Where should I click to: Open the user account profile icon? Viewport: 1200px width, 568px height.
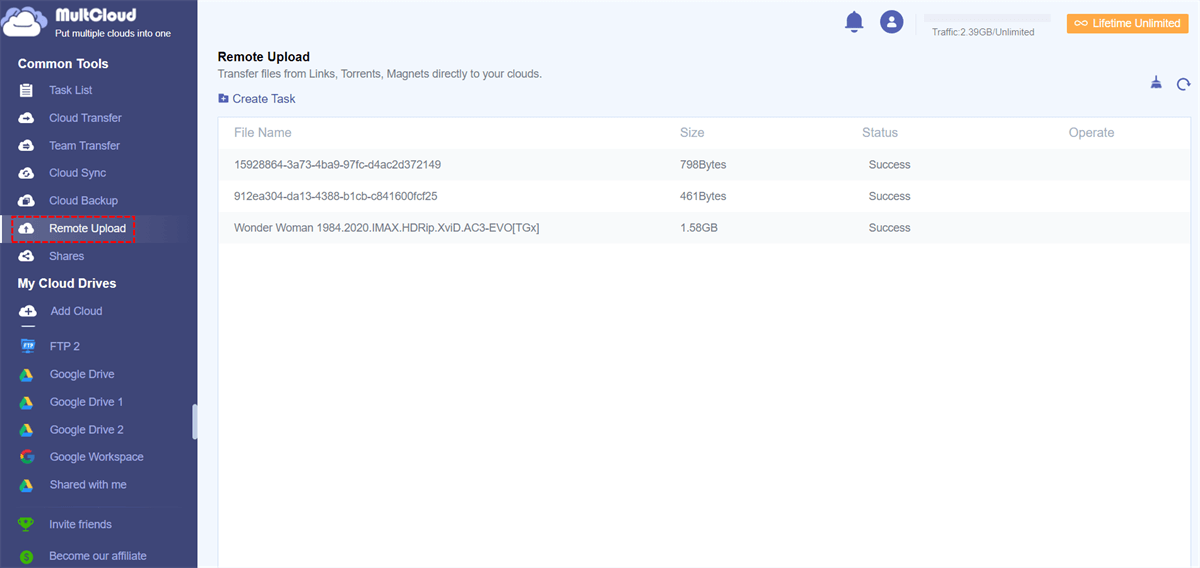tap(891, 22)
